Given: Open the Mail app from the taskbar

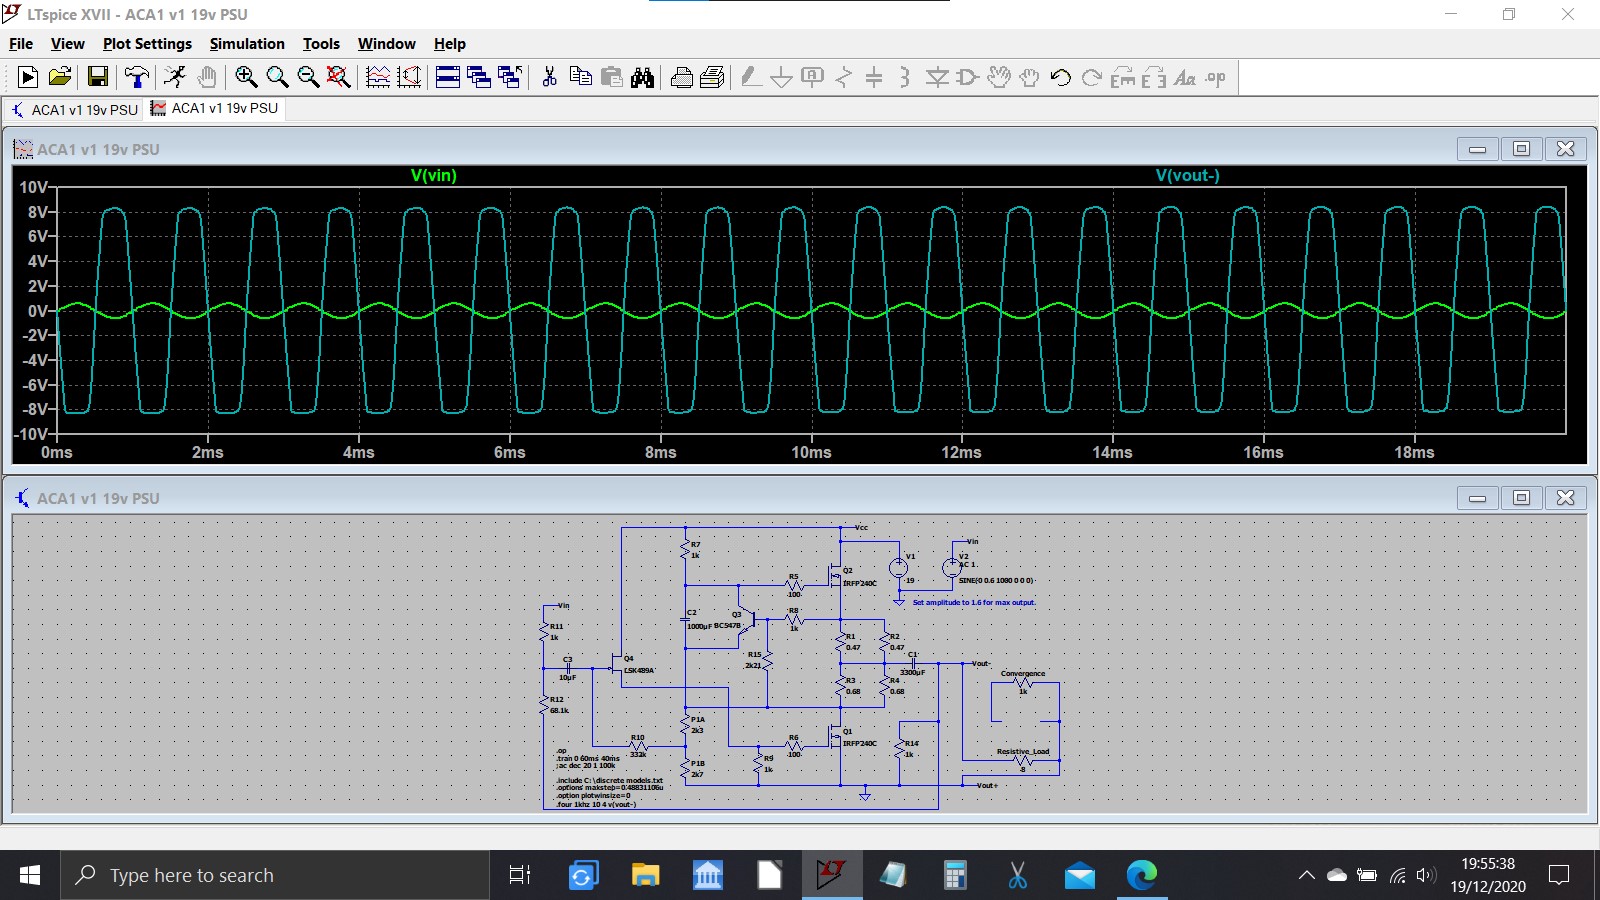Looking at the screenshot, I should point(1080,875).
